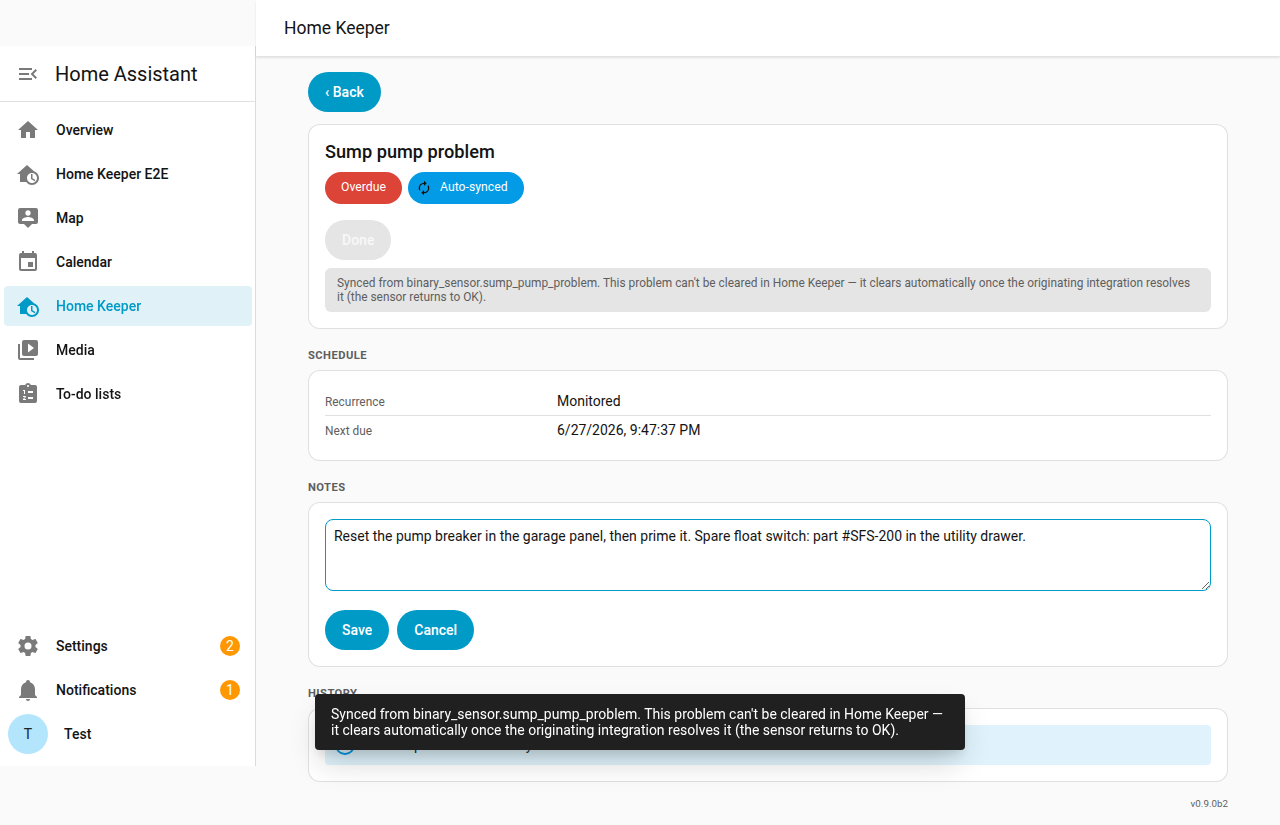
Task: Click the Recurrence label
Action: [x=355, y=402]
